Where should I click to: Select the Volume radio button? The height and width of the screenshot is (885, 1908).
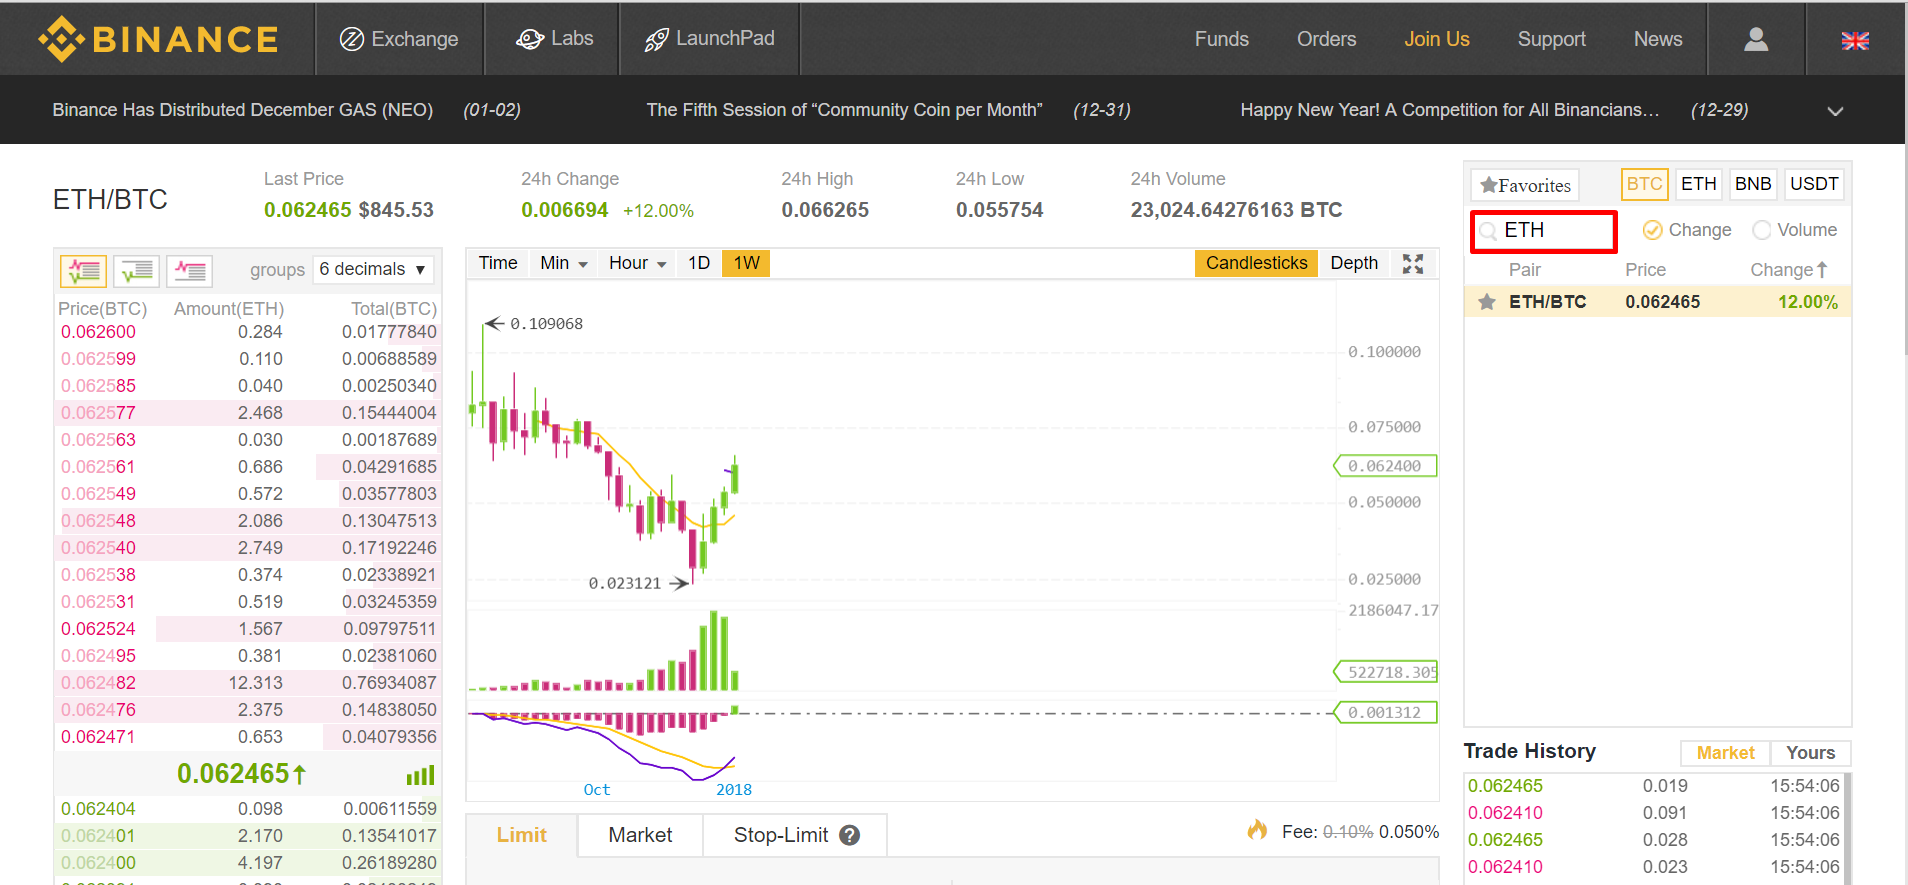pos(1761,230)
